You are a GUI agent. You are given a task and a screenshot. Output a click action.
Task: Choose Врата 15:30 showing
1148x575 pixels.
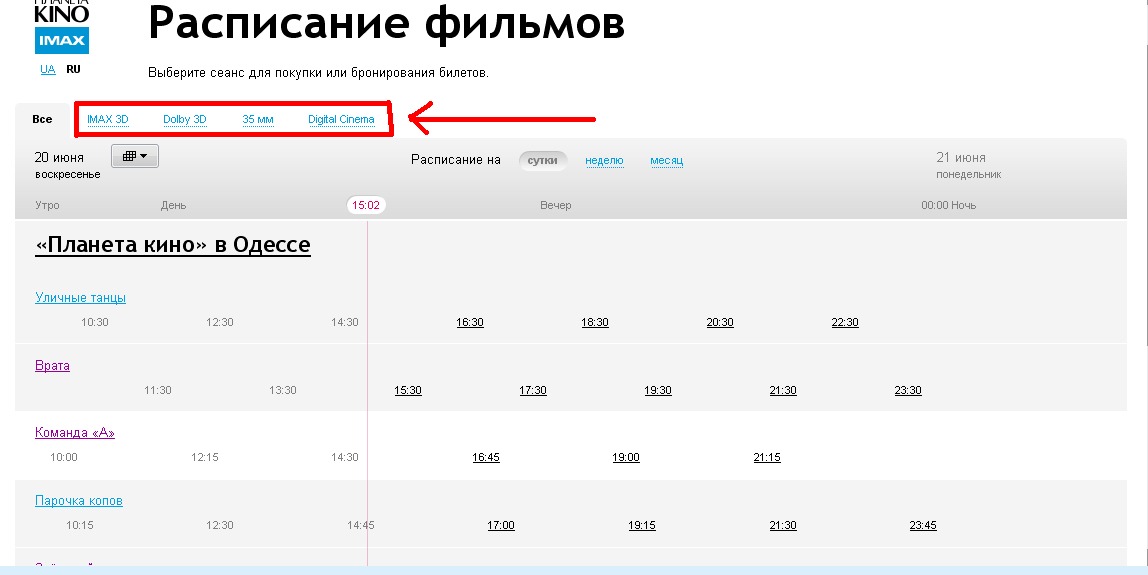408,390
